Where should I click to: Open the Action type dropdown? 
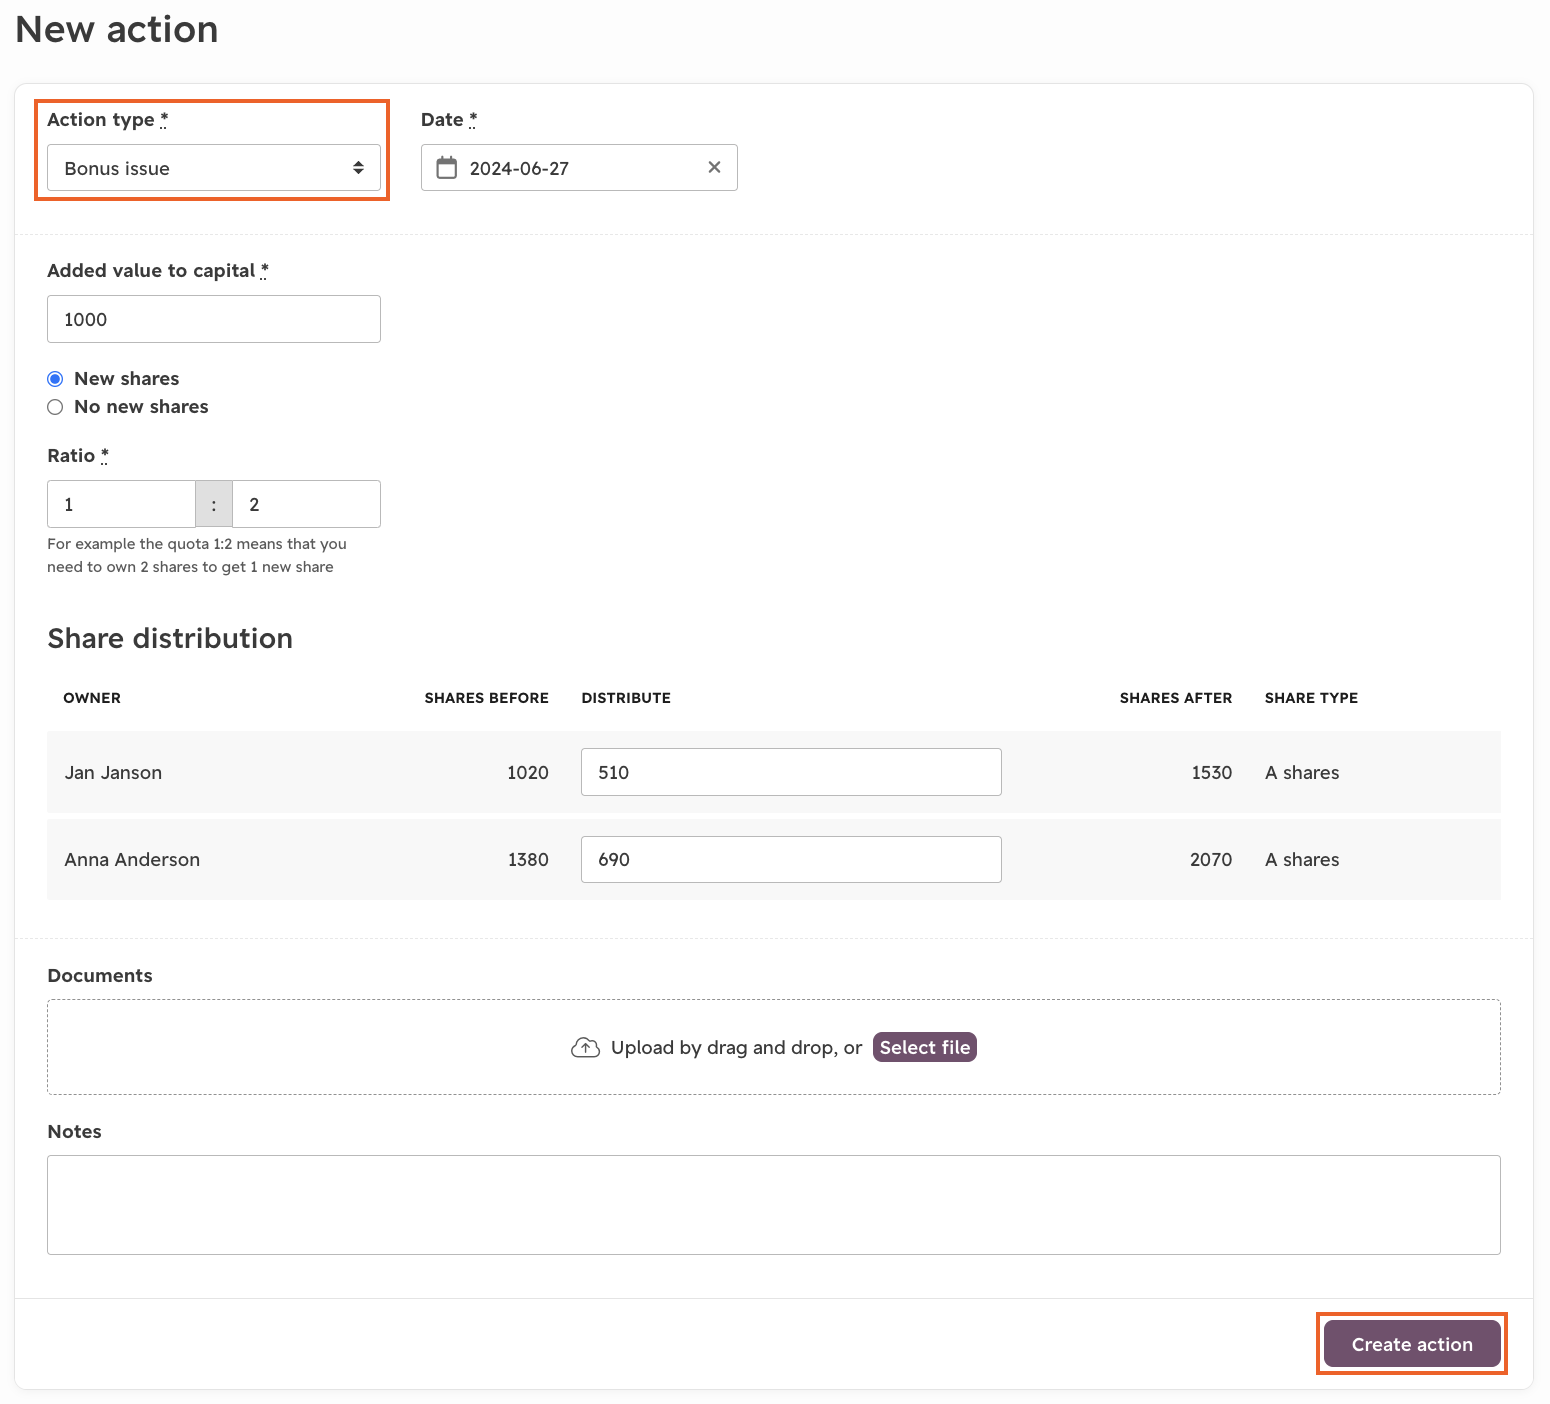214,168
